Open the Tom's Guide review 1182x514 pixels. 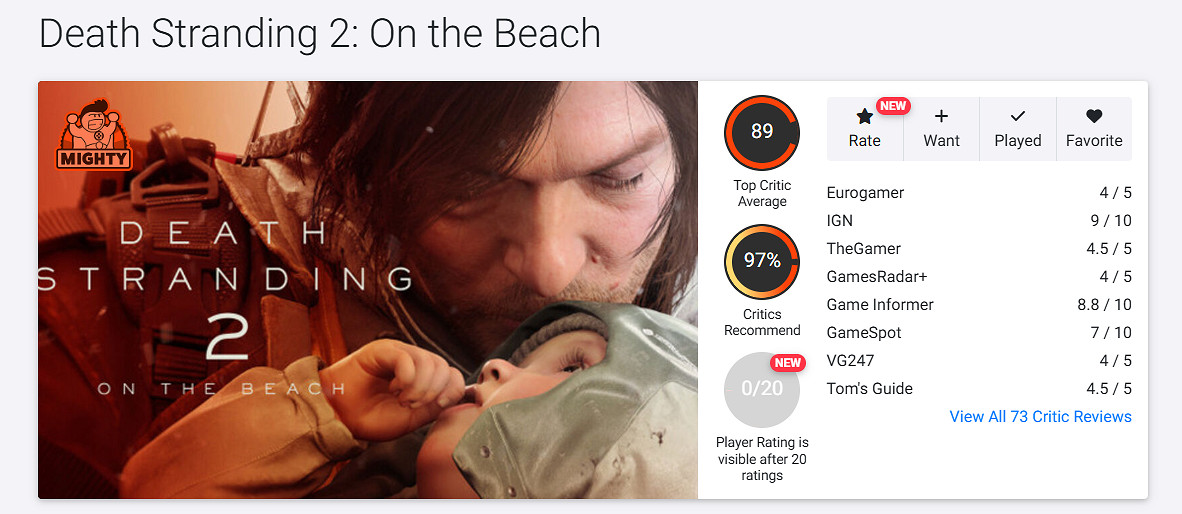click(870, 389)
